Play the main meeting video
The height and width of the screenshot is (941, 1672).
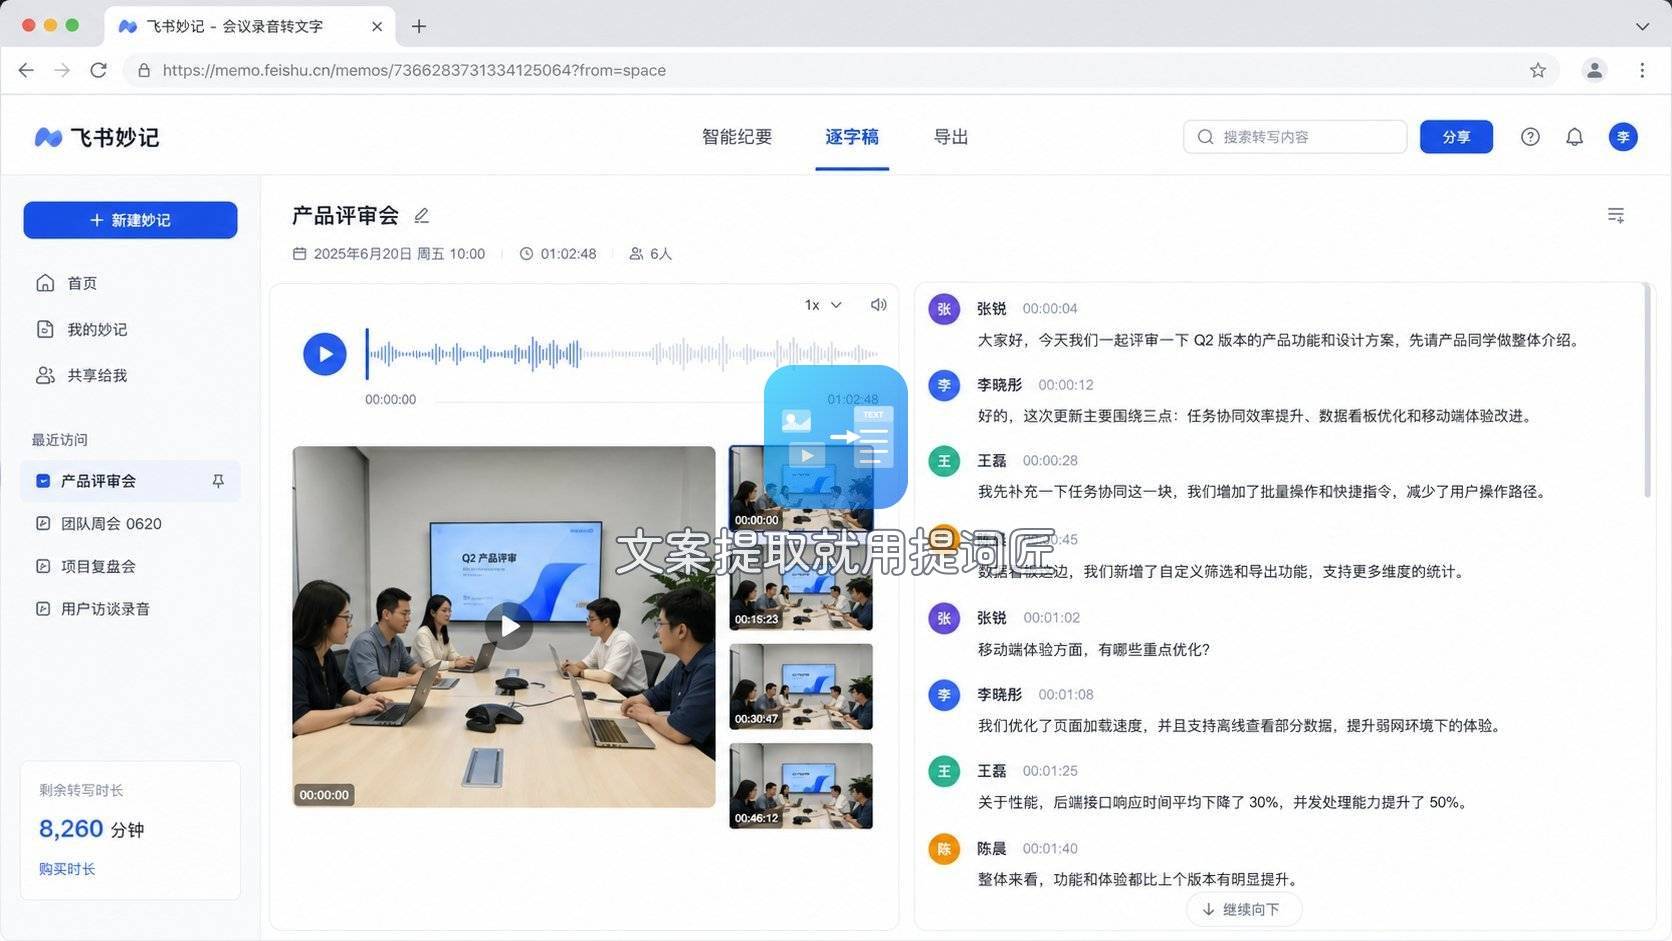pyautogui.click(x=510, y=626)
